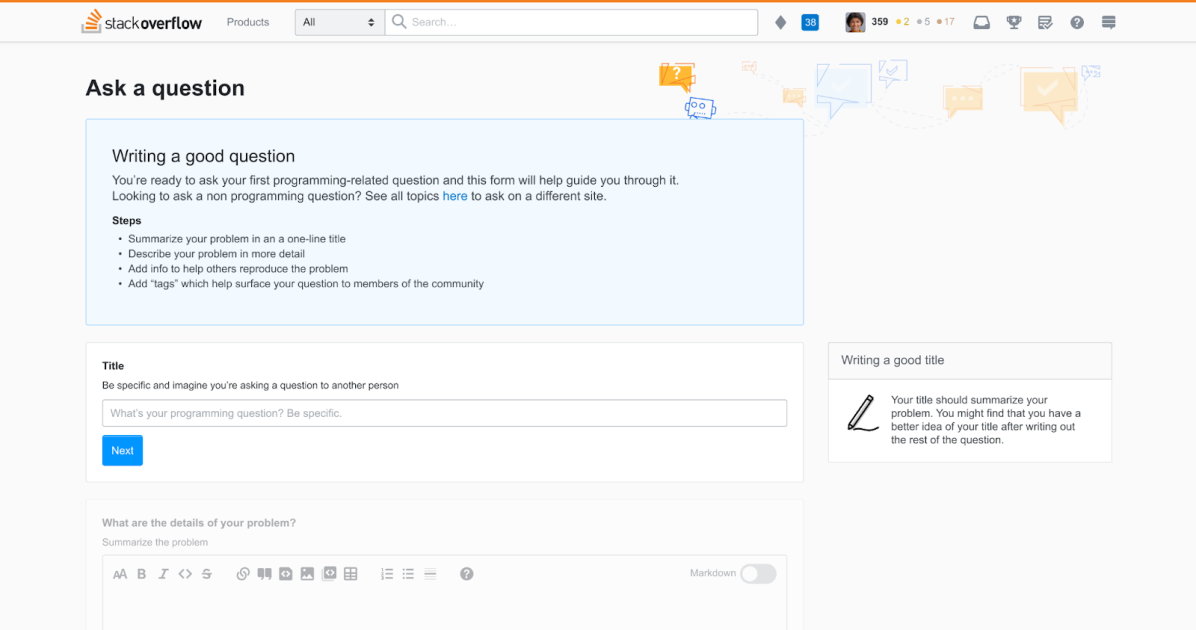The image size is (1196, 630).
Task: Toggle the Markdown switch
Action: (x=758, y=574)
